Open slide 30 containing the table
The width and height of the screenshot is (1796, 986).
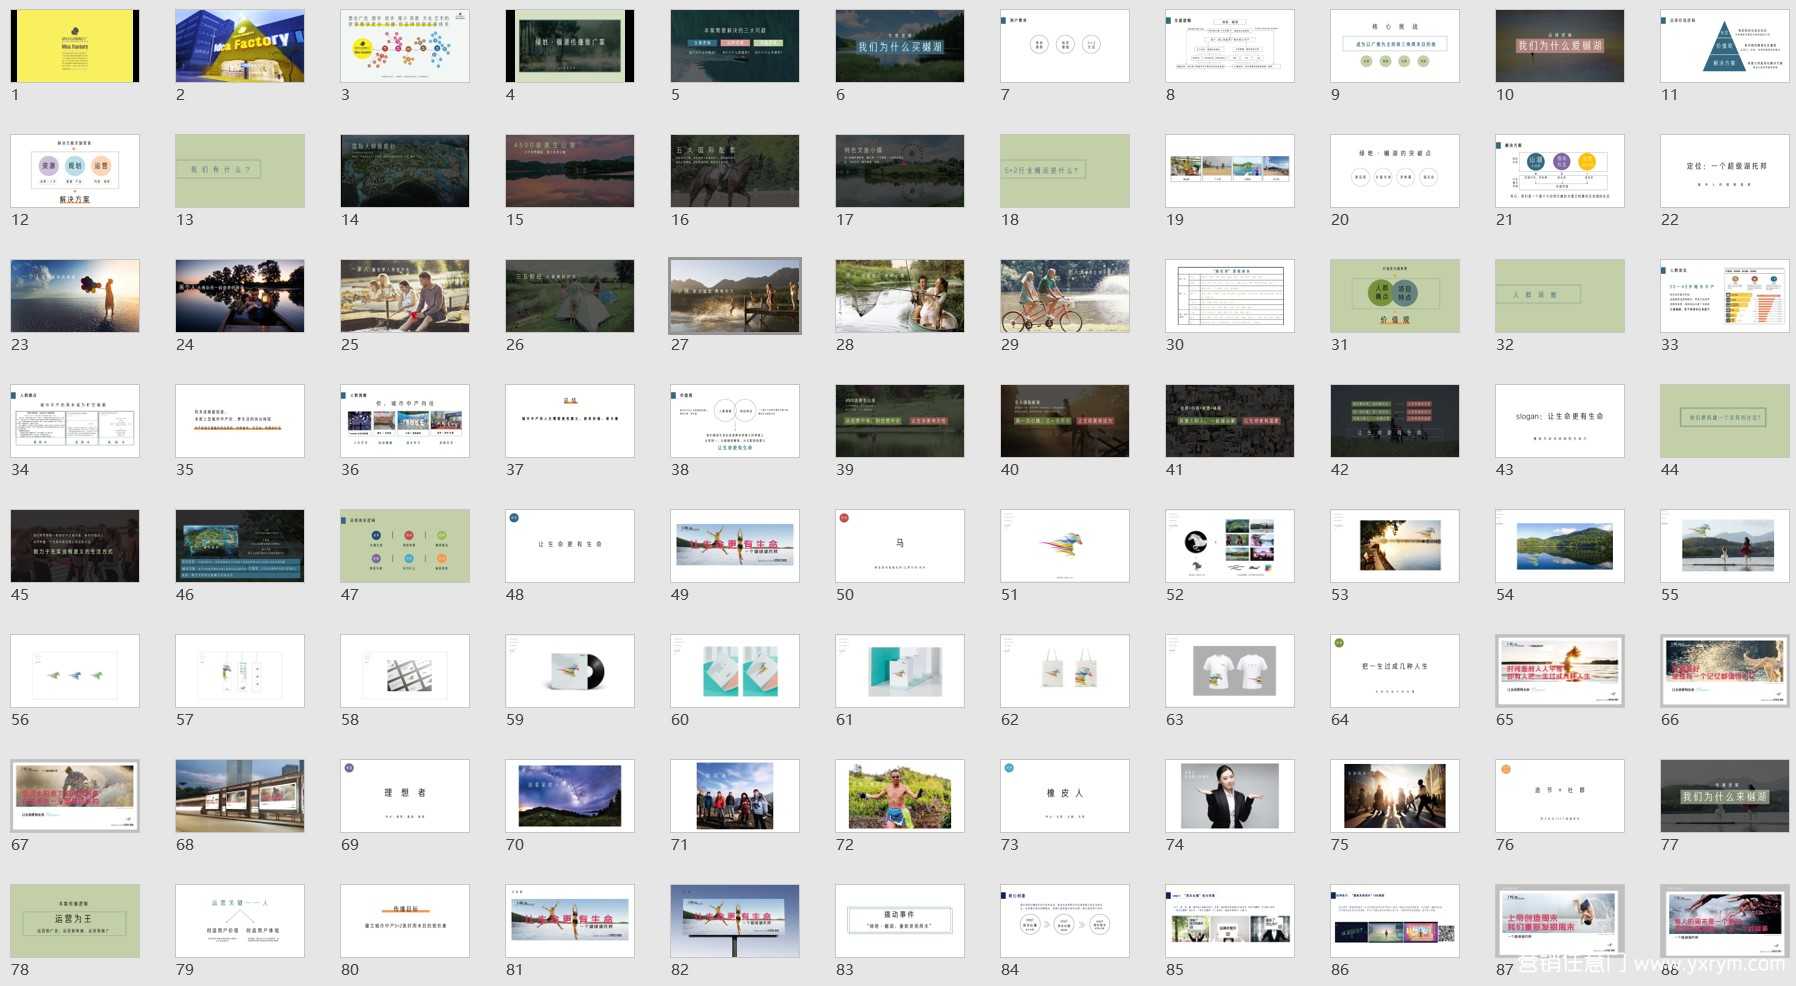[1230, 296]
